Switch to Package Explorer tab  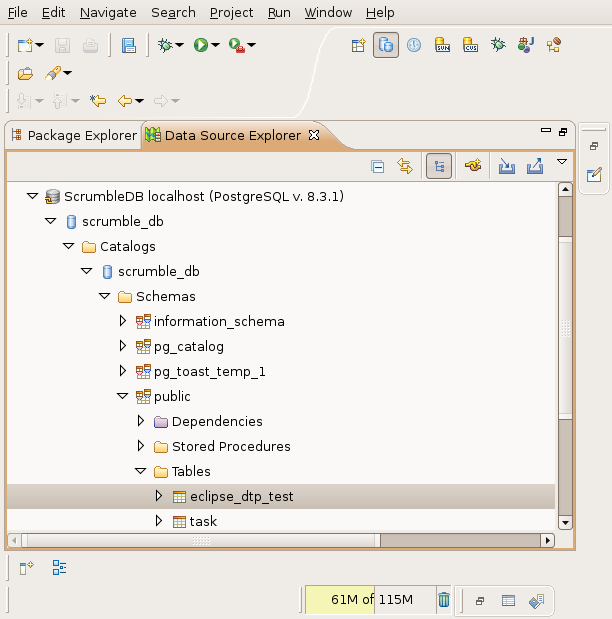(x=74, y=135)
